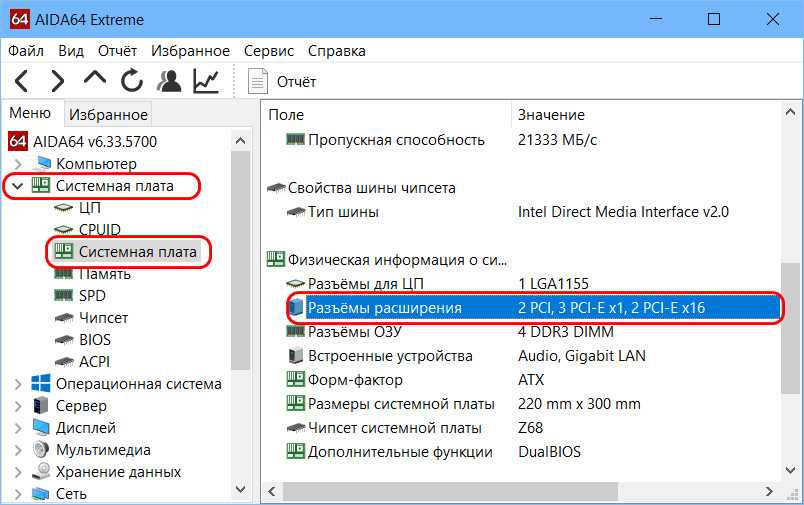Image resolution: width=804 pixels, height=505 pixels.
Task: Click the monitor icon next to Дисплей
Action: 41,428
